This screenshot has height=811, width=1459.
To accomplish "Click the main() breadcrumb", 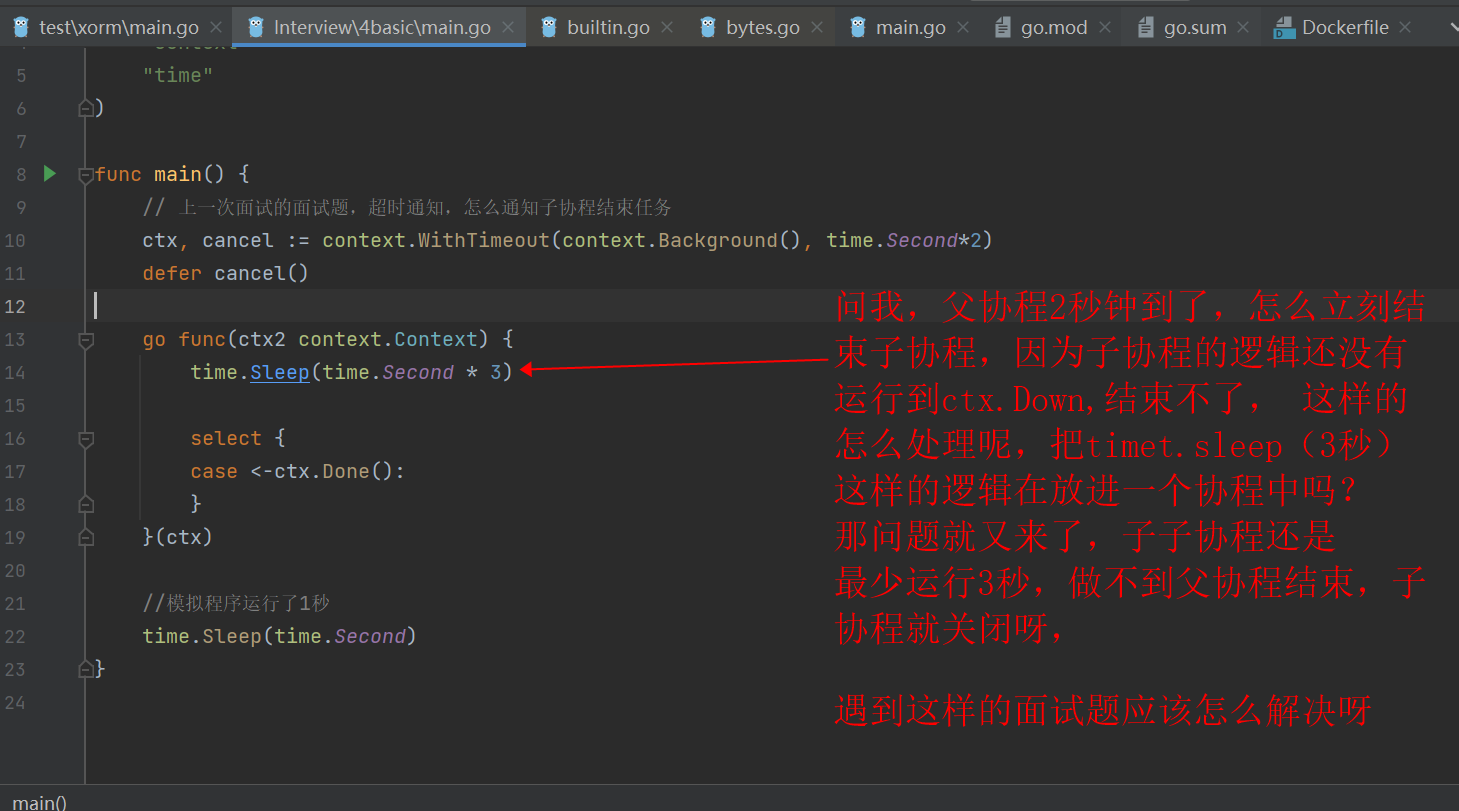I will (x=39, y=802).
